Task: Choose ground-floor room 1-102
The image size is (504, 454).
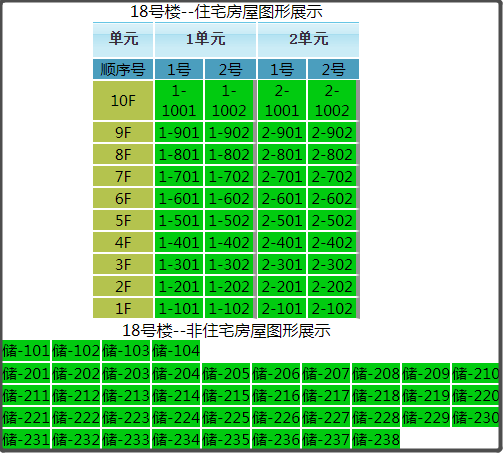Action: coord(229,308)
